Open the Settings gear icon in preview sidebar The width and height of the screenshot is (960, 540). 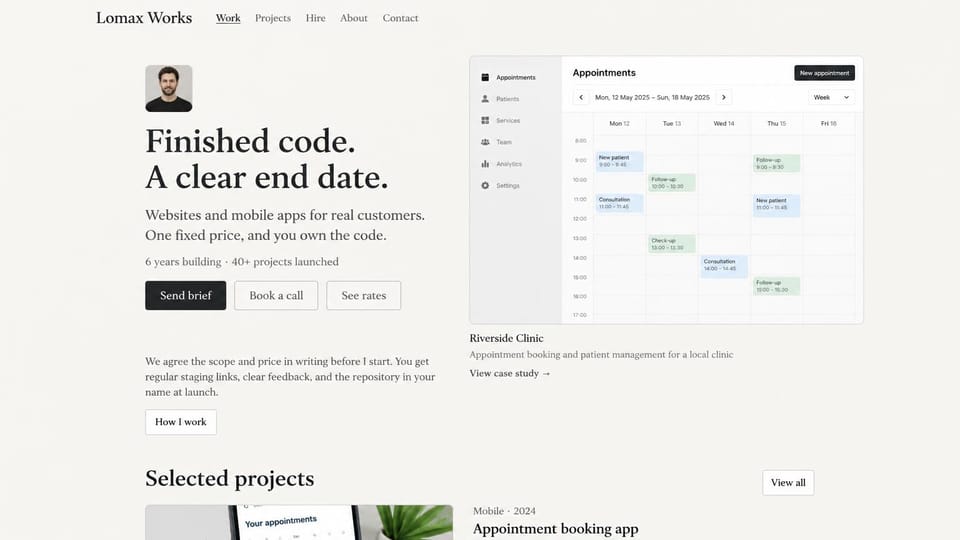485,186
